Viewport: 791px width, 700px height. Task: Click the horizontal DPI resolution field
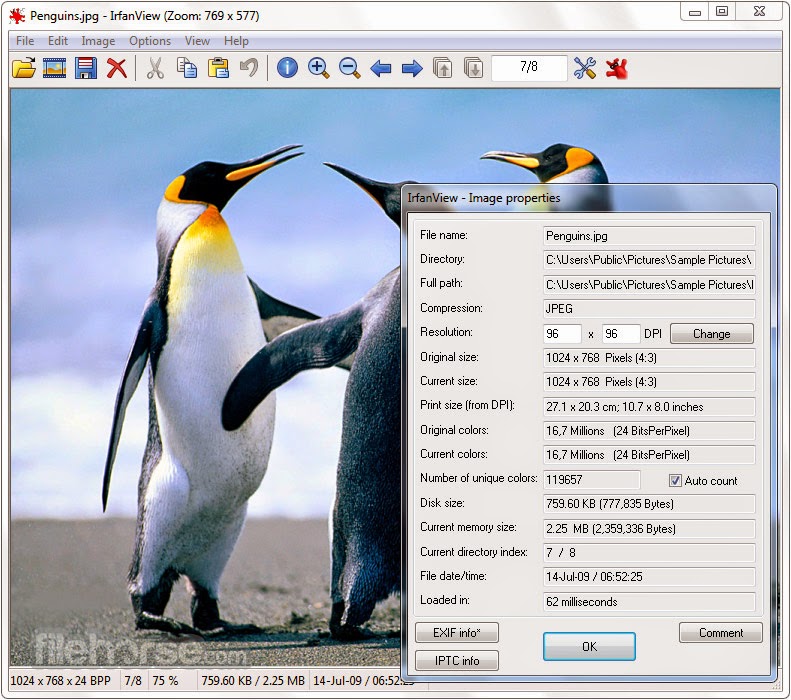click(x=562, y=334)
